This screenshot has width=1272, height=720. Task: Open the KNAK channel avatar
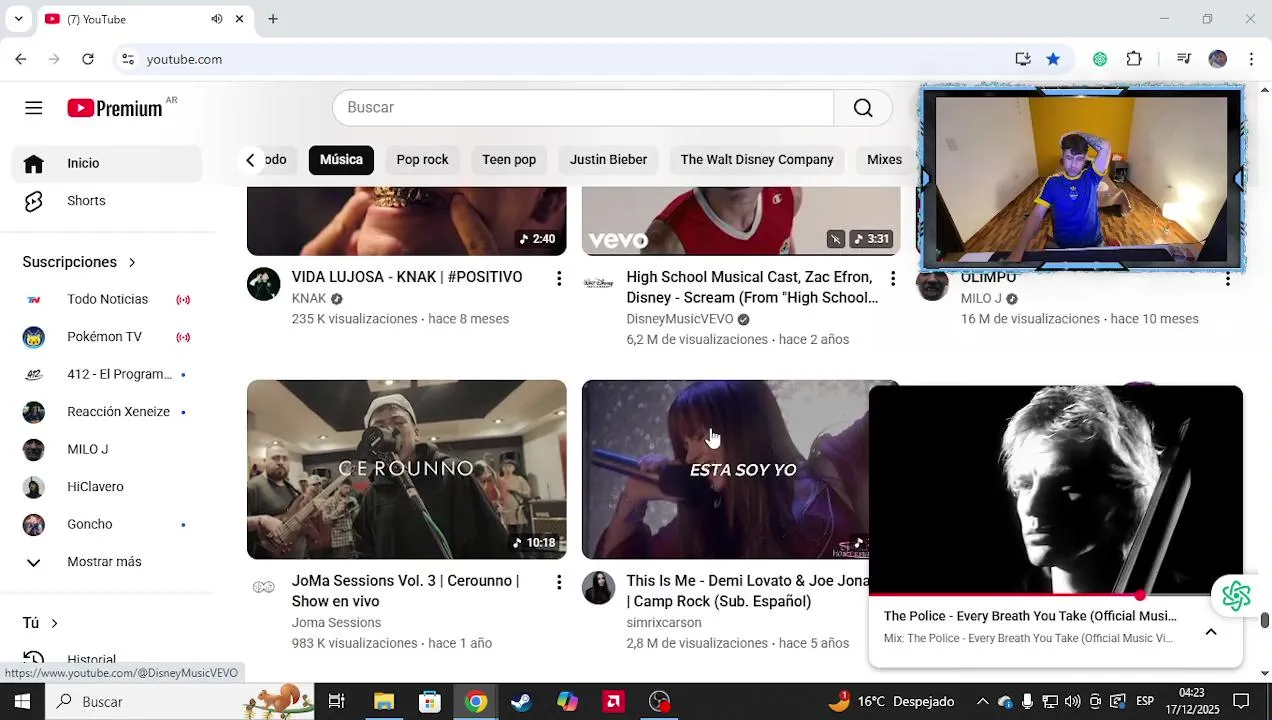tap(264, 284)
